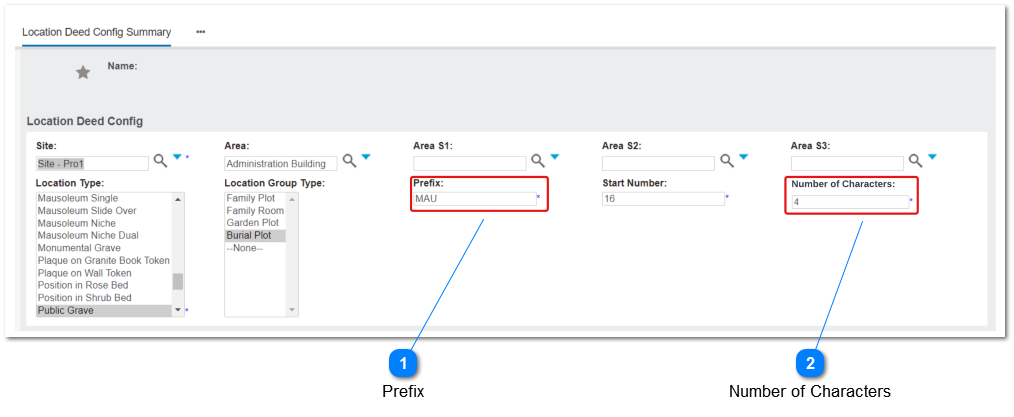Click the Start Number field
Screen dimensions: 1014x417
663,198
